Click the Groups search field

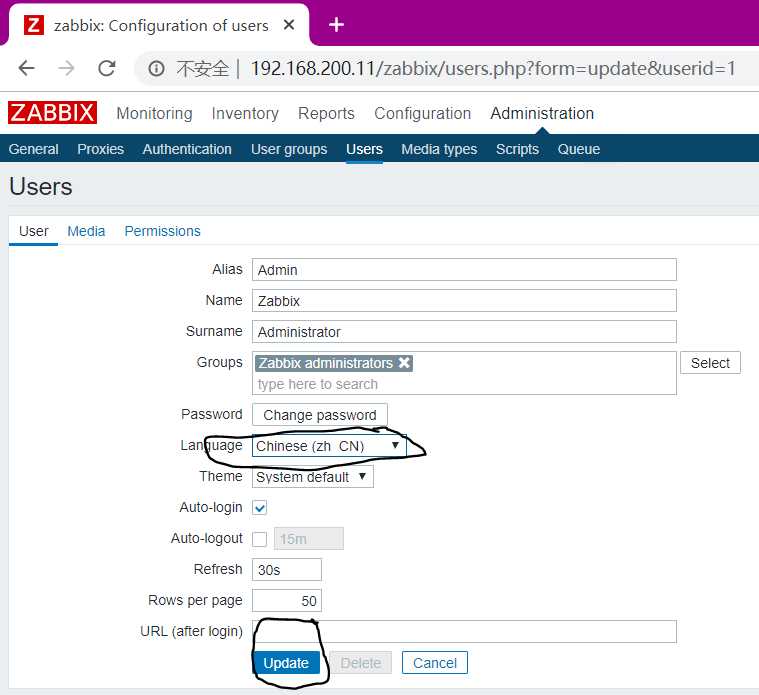pos(464,384)
